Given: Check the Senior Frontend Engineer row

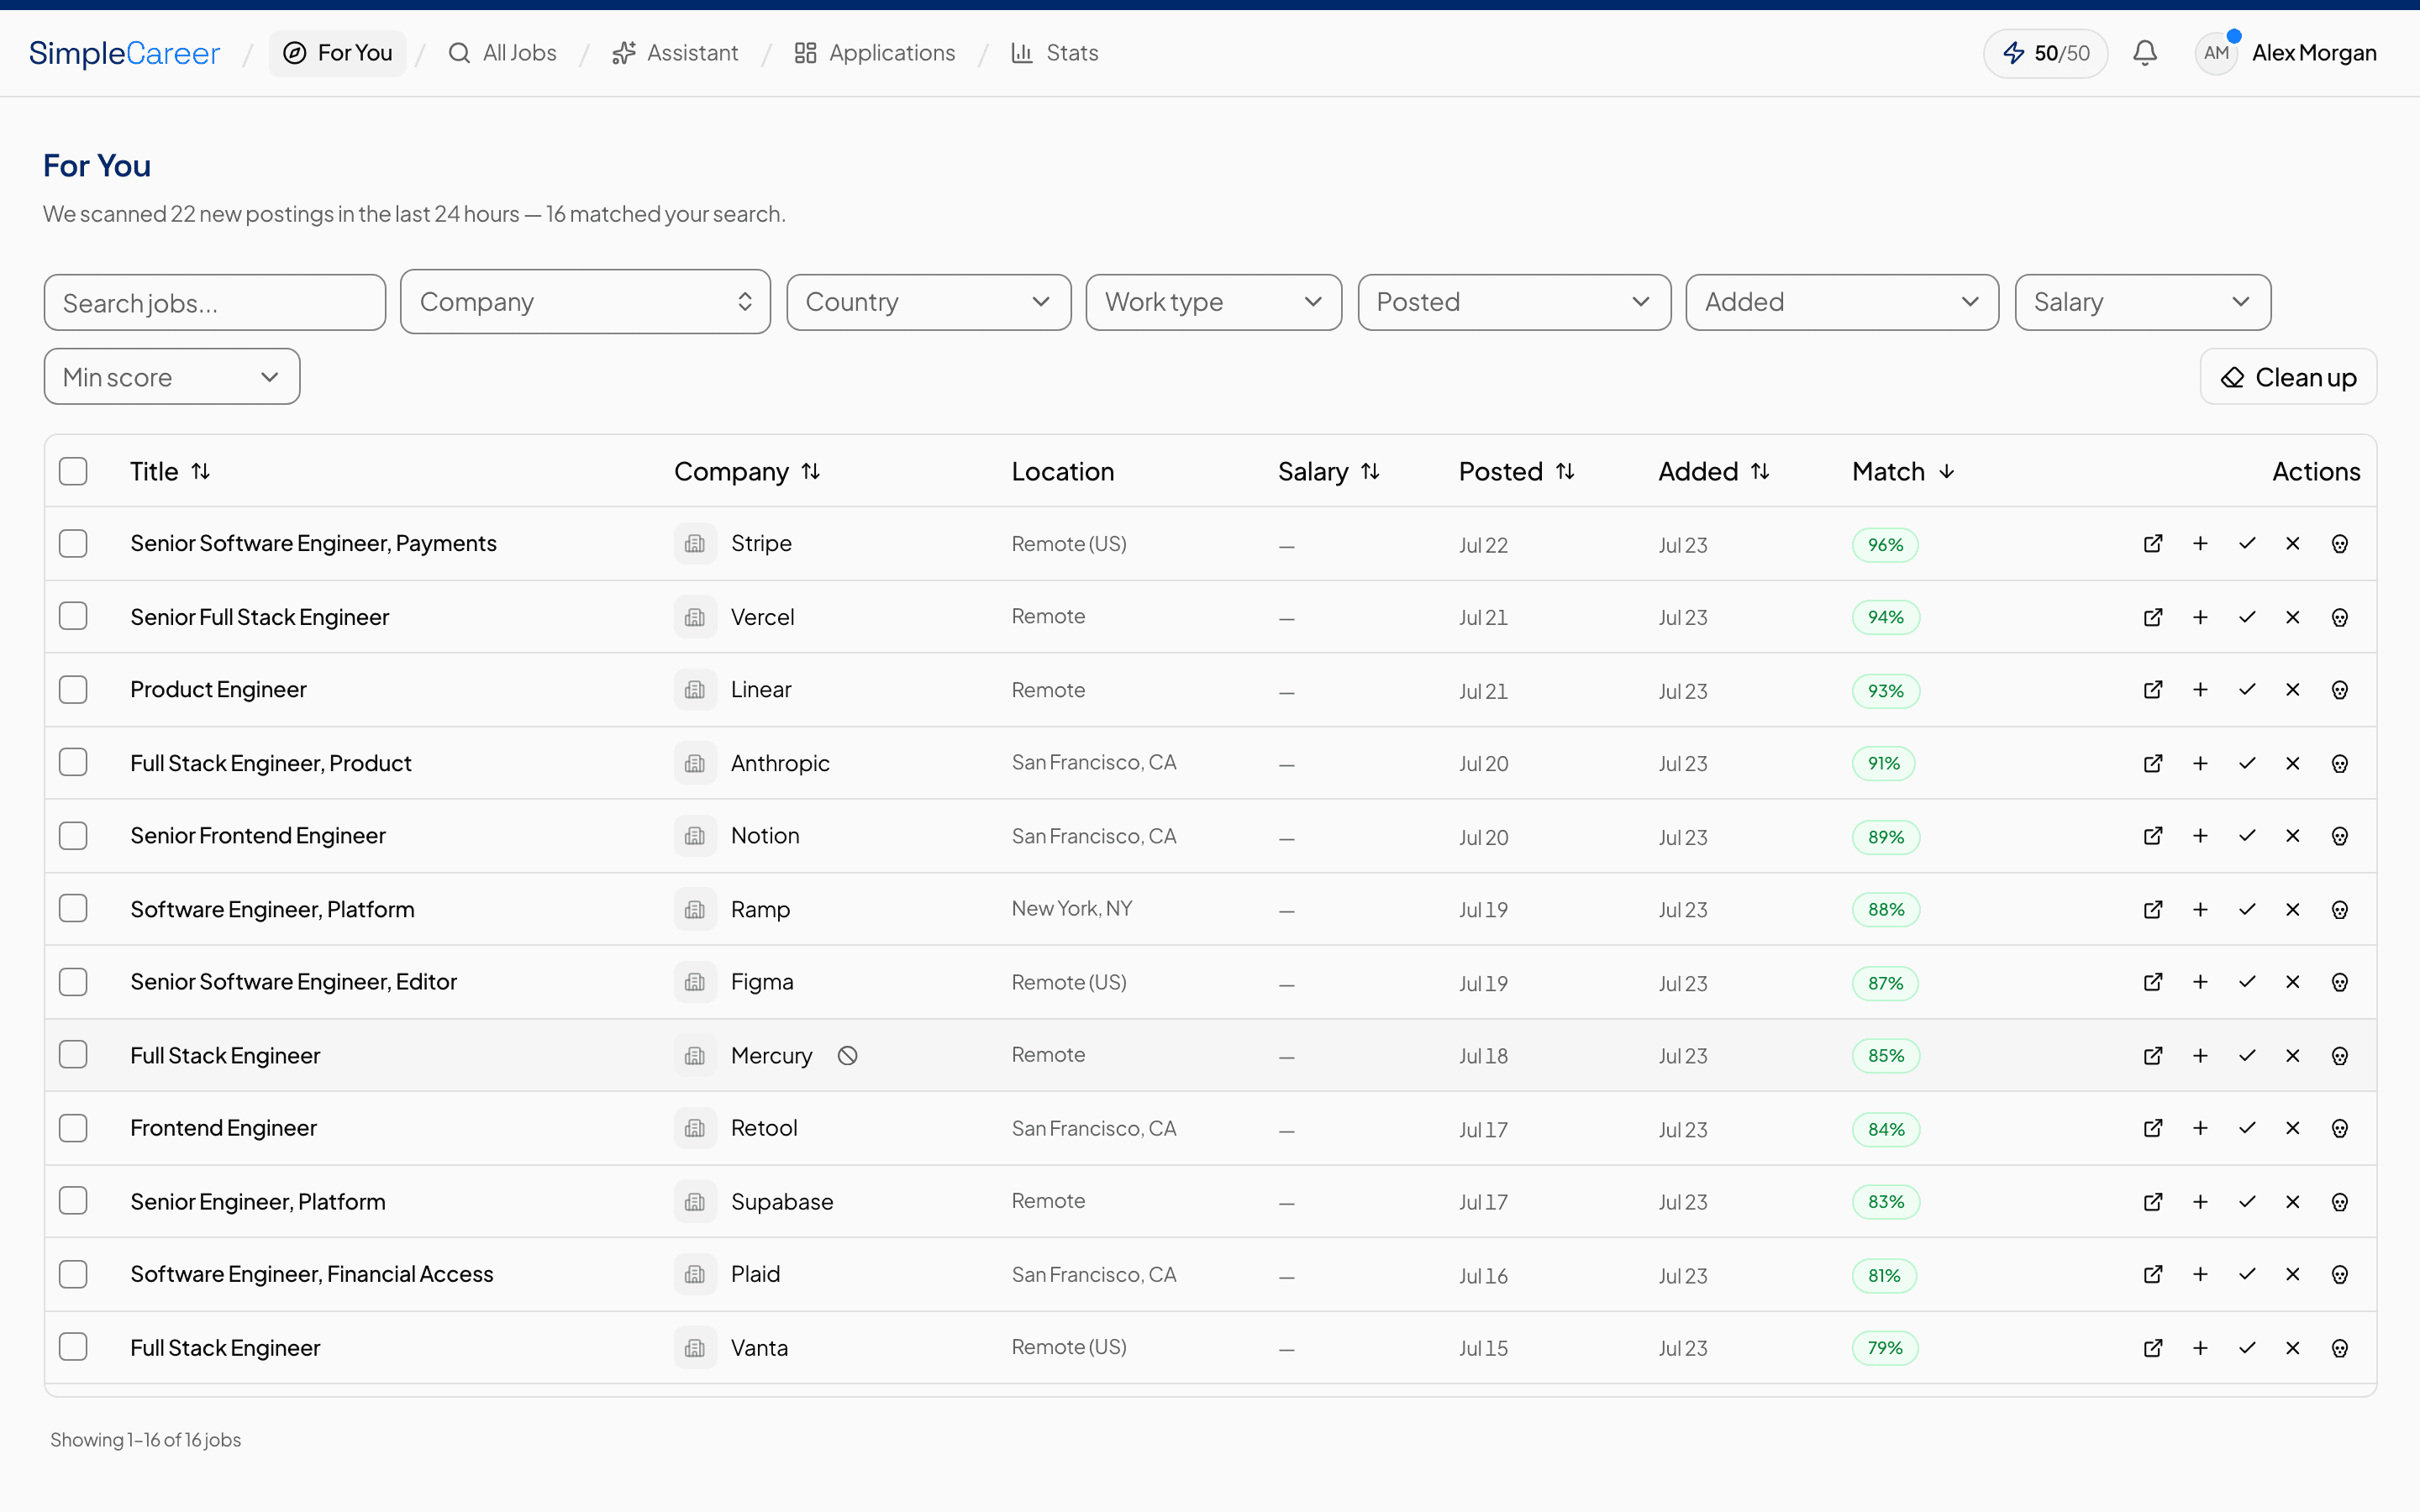Looking at the screenshot, I should coord(73,836).
